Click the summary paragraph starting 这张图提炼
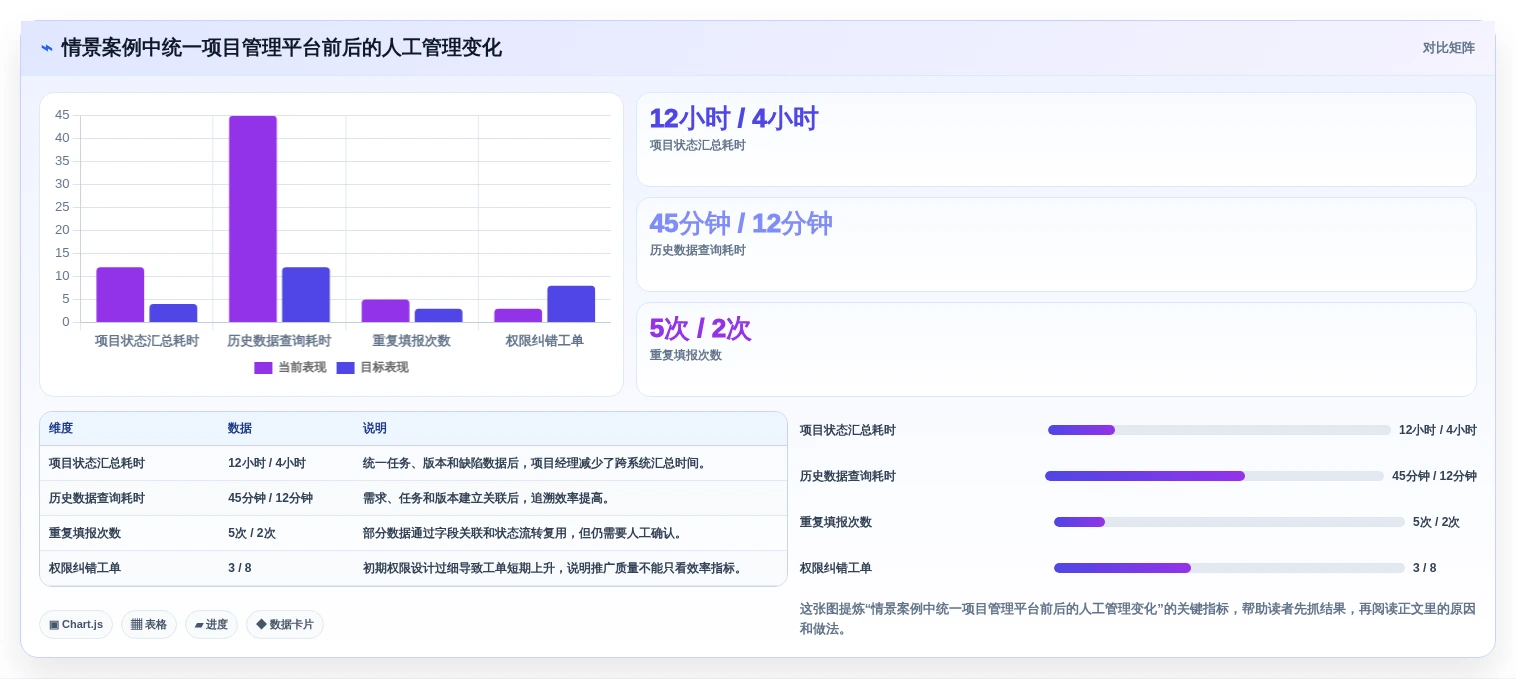Image resolution: width=1516 pixels, height=679 pixels. pyautogui.click(x=1138, y=619)
